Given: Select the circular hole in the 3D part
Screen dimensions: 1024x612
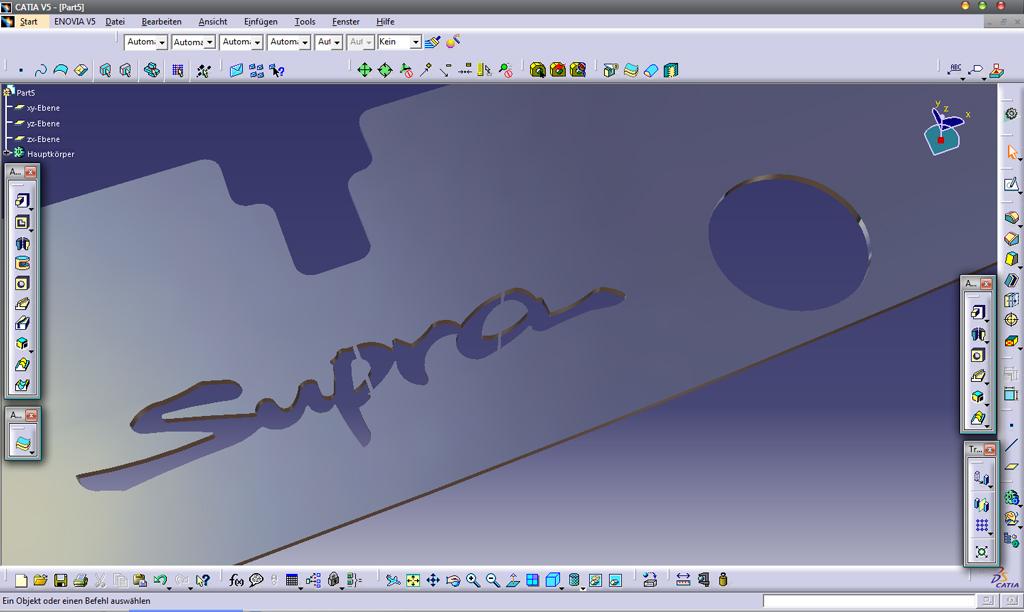Looking at the screenshot, I should coord(790,242).
